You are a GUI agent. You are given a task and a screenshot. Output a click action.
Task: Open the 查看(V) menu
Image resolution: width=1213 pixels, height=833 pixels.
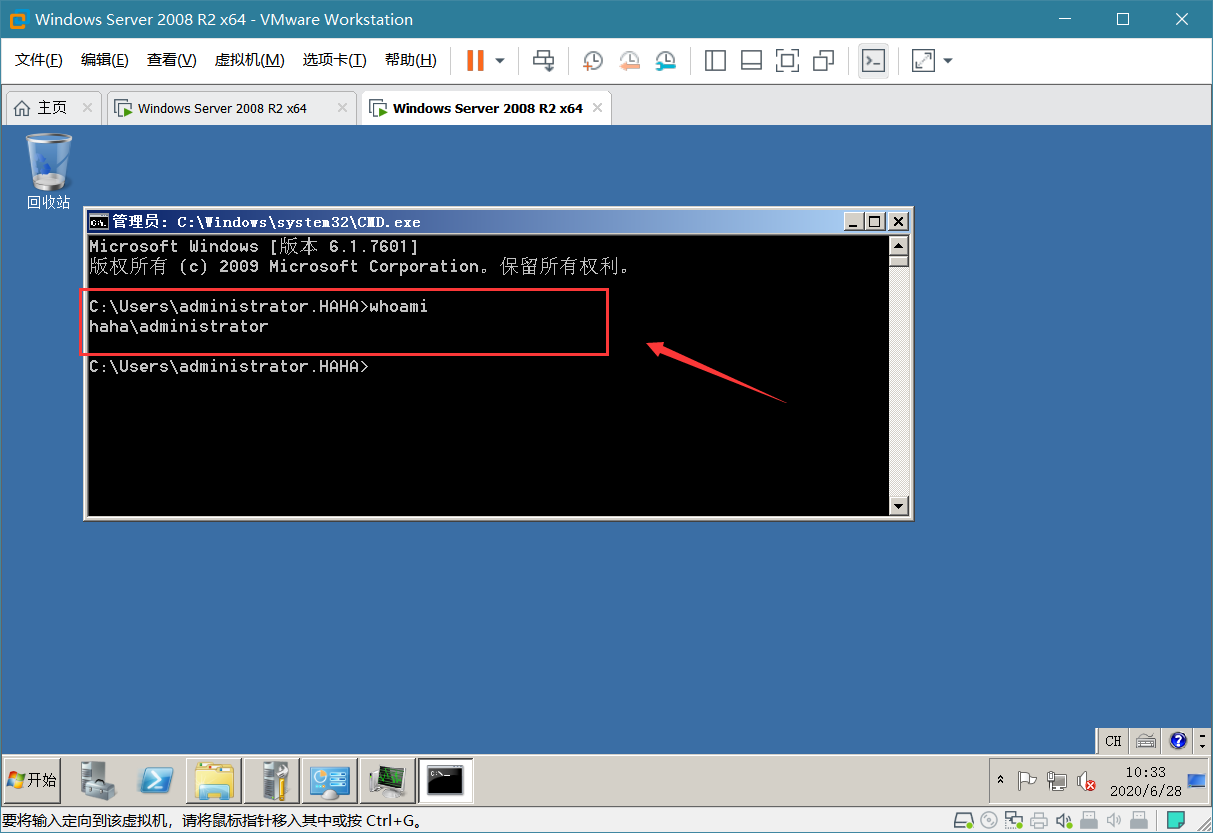click(172, 60)
